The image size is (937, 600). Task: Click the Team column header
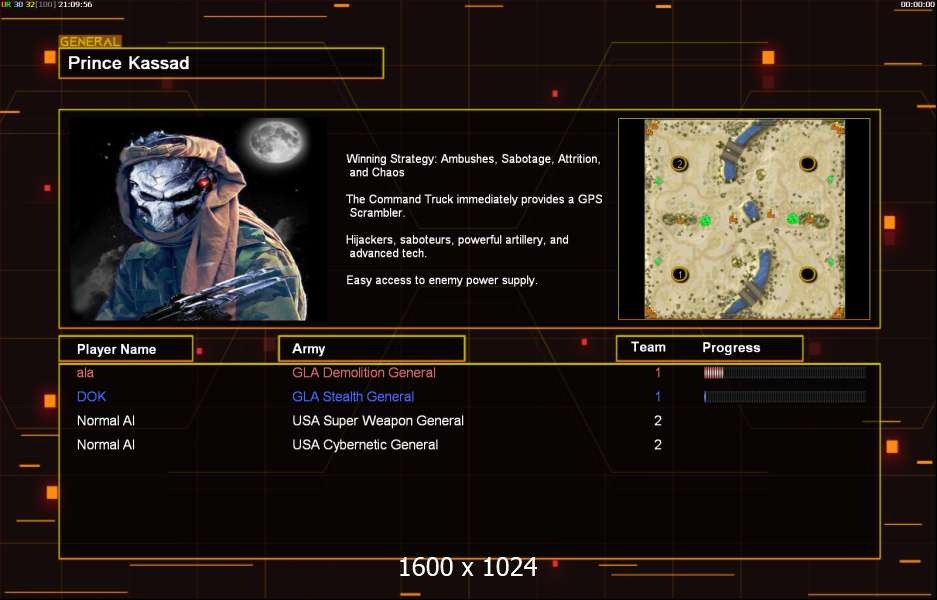[x=648, y=347]
